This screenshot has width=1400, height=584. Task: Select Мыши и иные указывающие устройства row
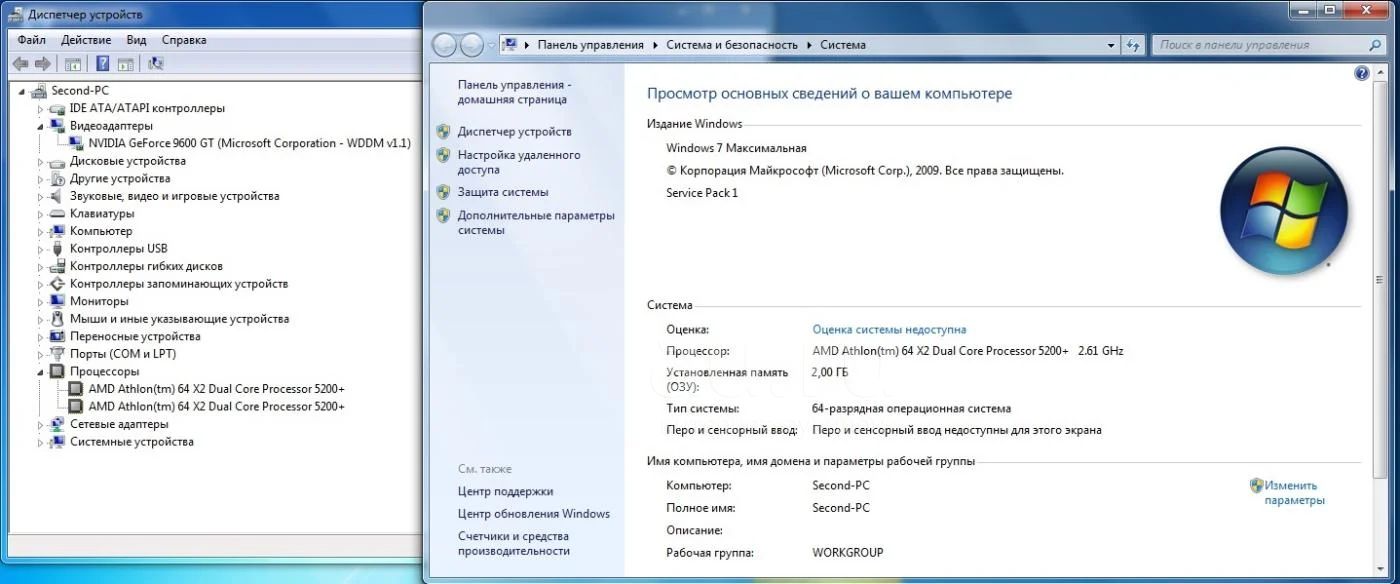pos(179,319)
